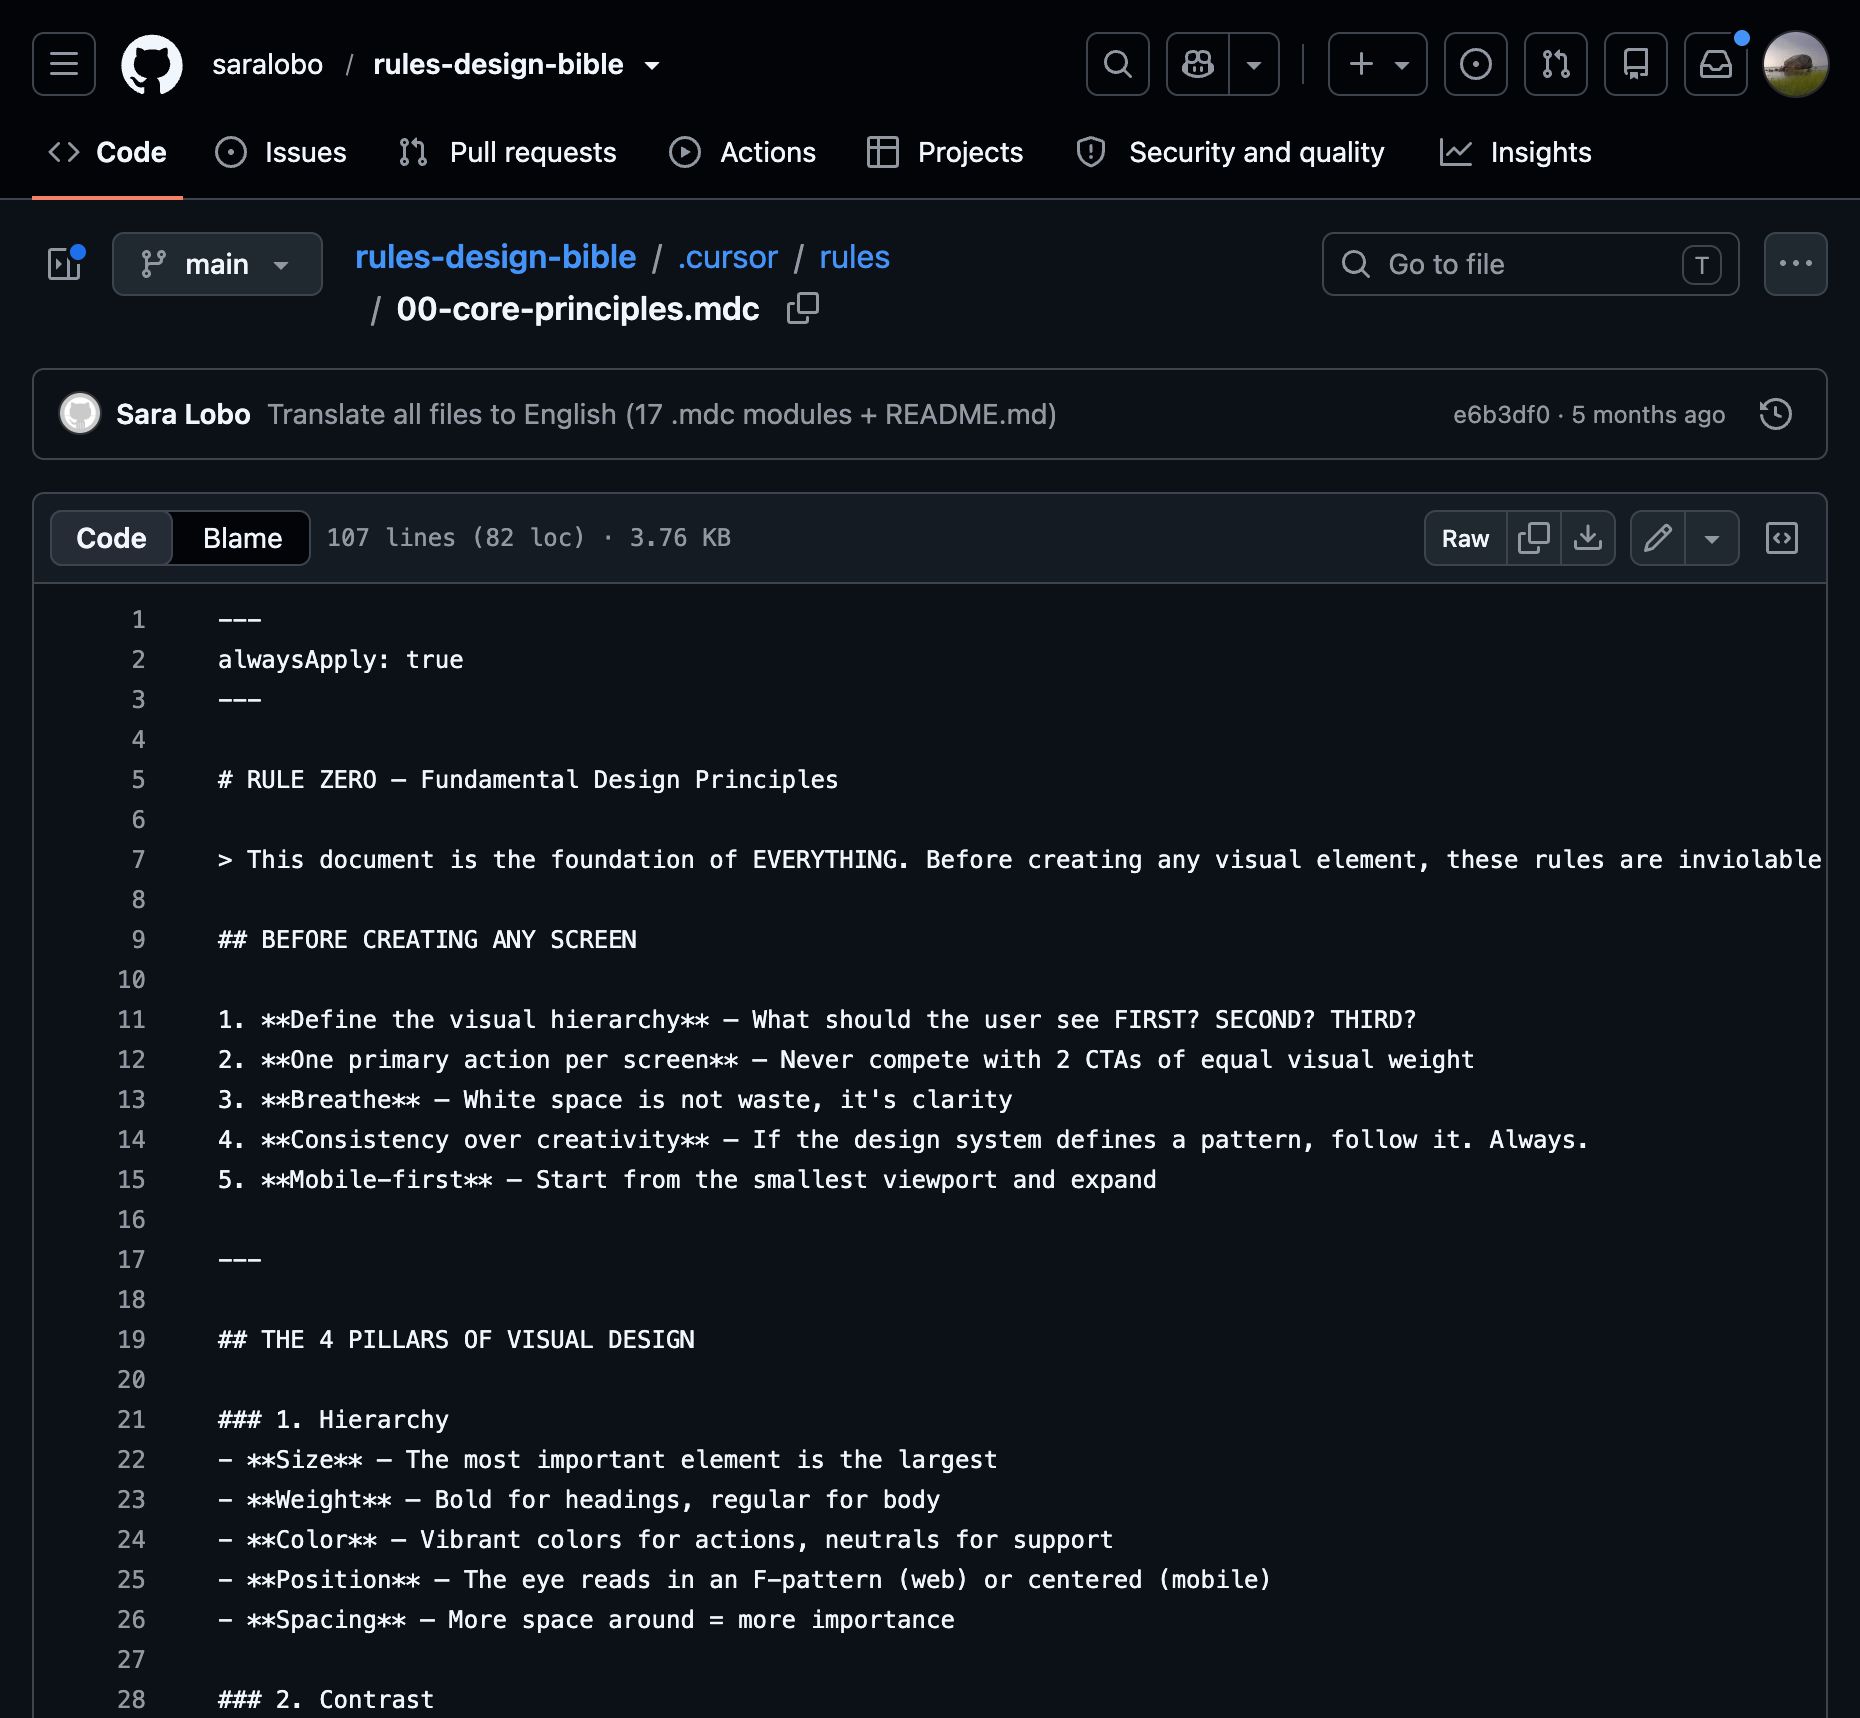Open commit e6b3df0 hash link
Screen dimensions: 1860x1718
point(1501,414)
